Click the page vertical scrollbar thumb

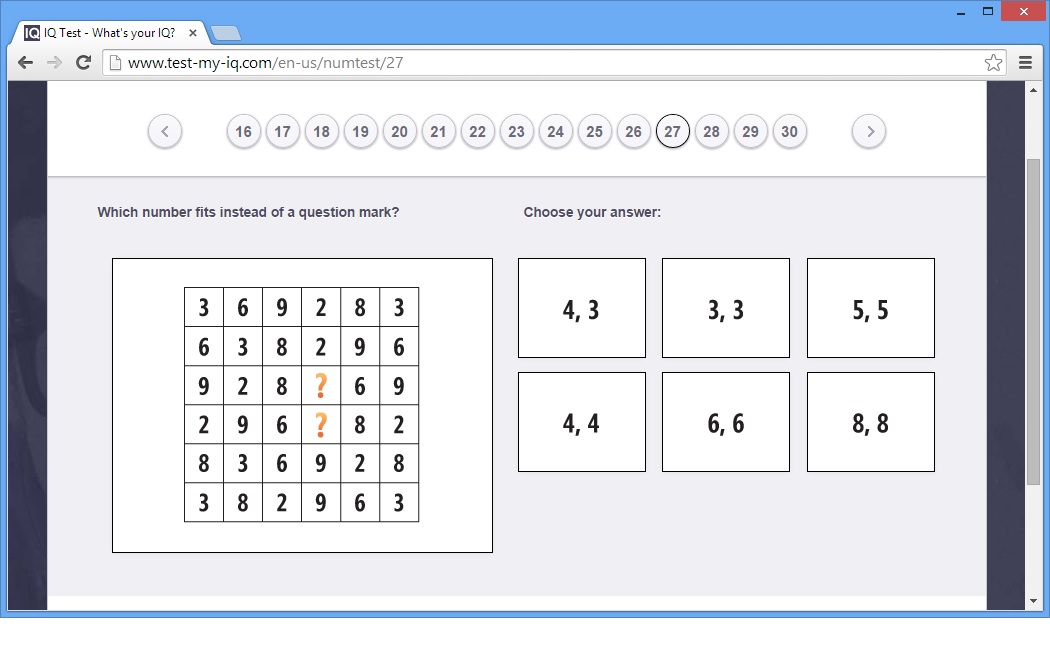coord(1033,321)
